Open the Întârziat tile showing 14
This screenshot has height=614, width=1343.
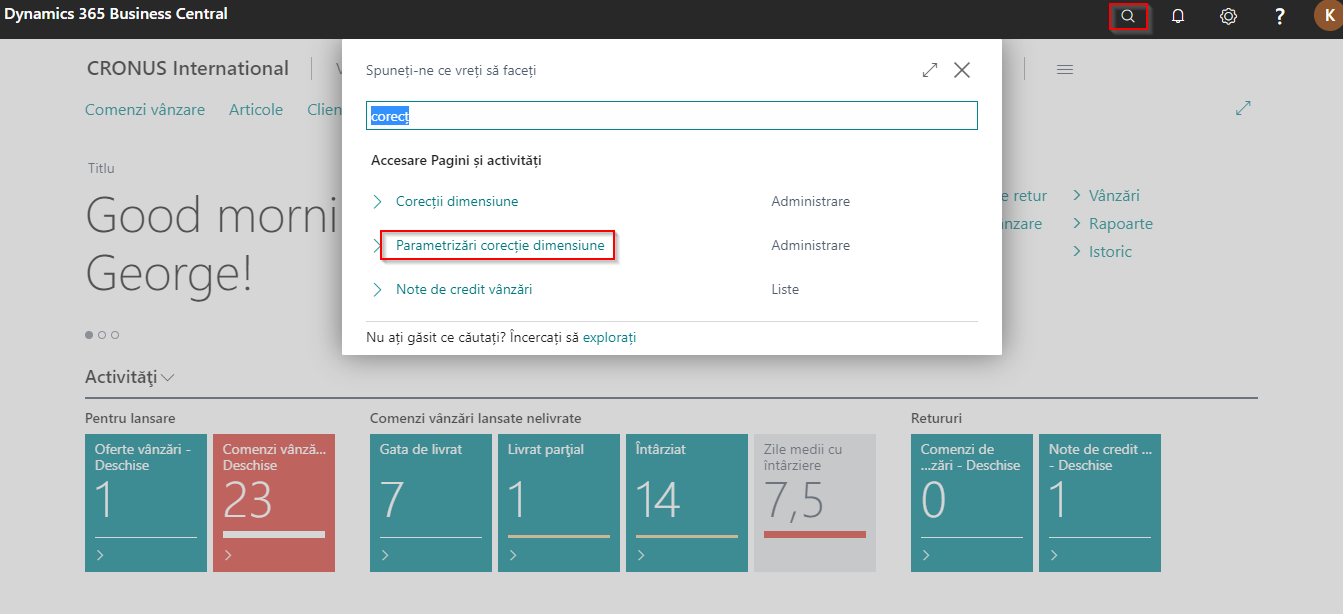click(686, 502)
